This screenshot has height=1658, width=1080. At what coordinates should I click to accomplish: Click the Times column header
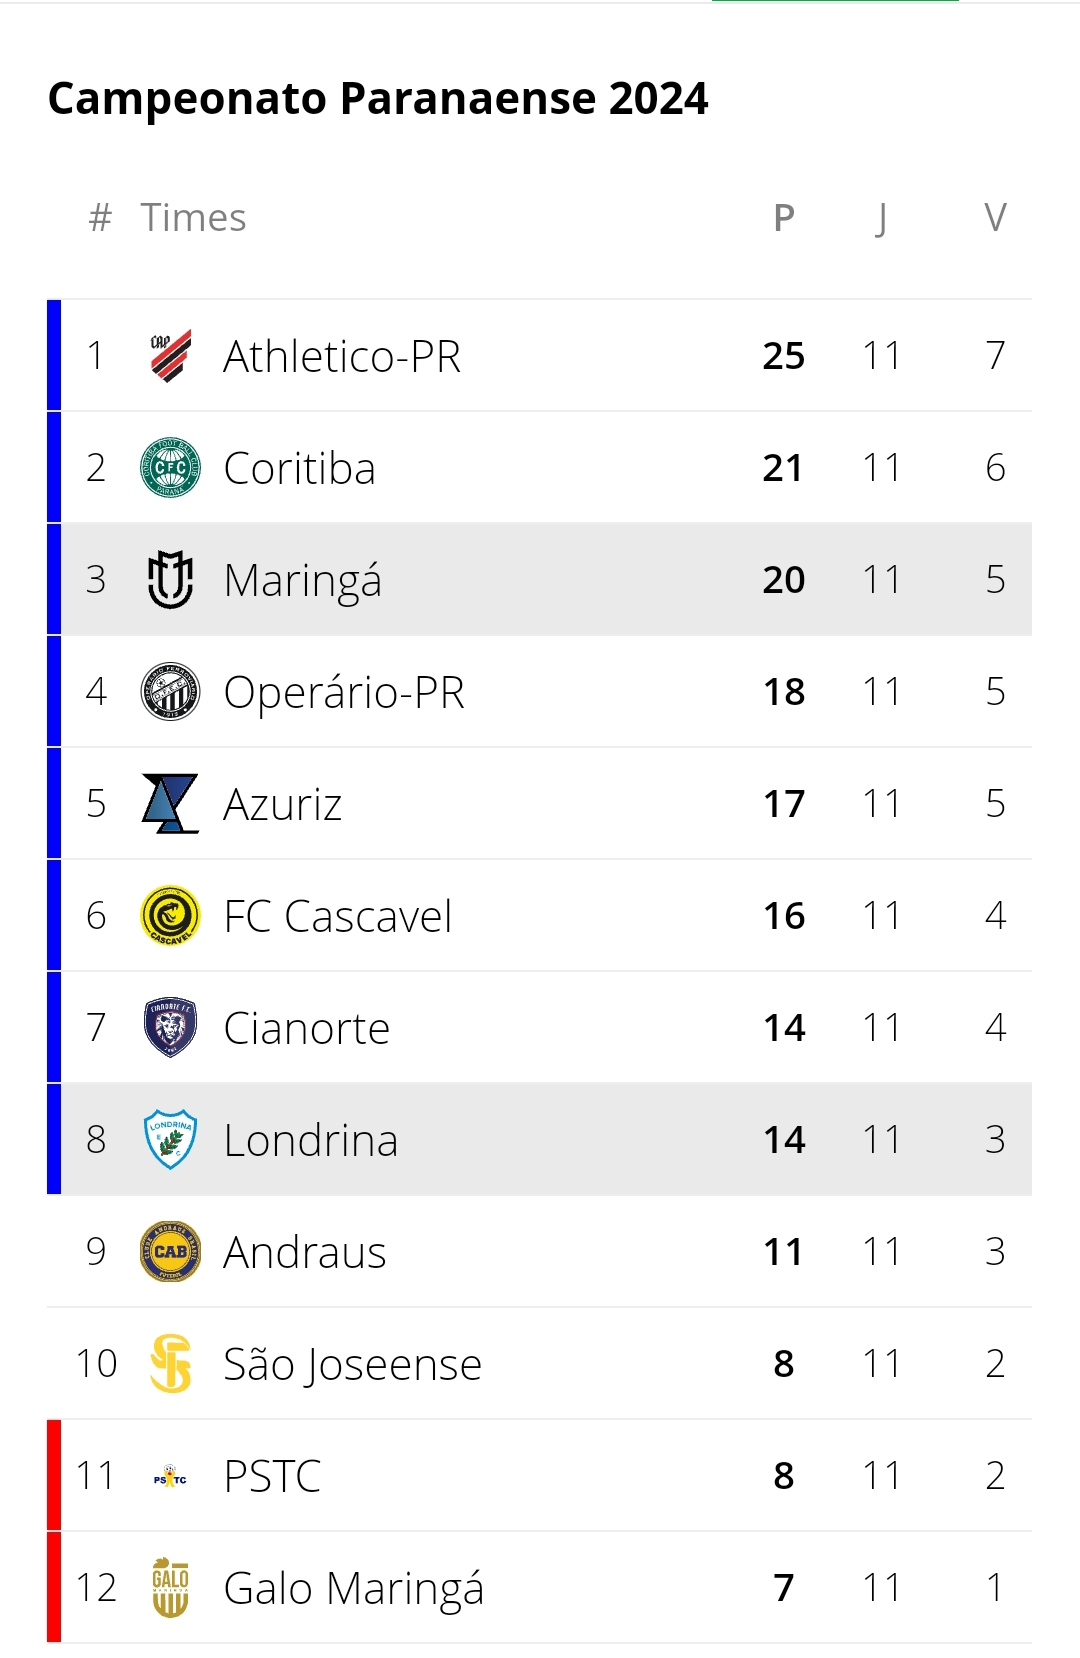193,218
